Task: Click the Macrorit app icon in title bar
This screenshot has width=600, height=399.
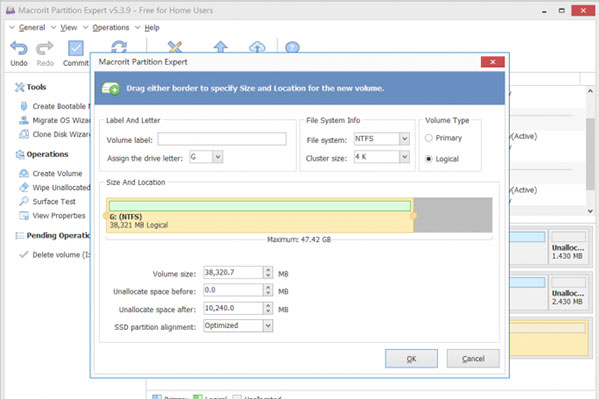Action: pos(10,10)
